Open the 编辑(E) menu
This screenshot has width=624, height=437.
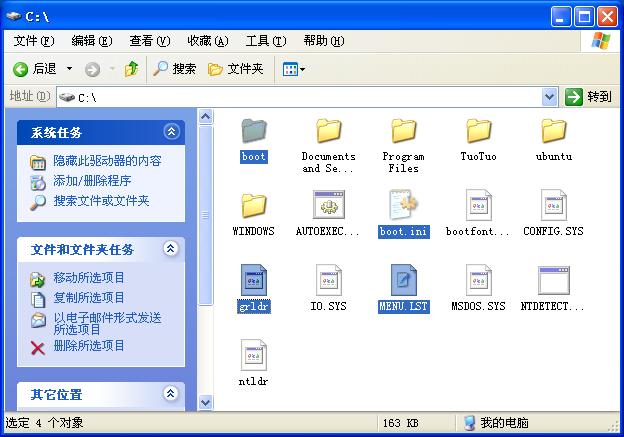(x=92, y=41)
